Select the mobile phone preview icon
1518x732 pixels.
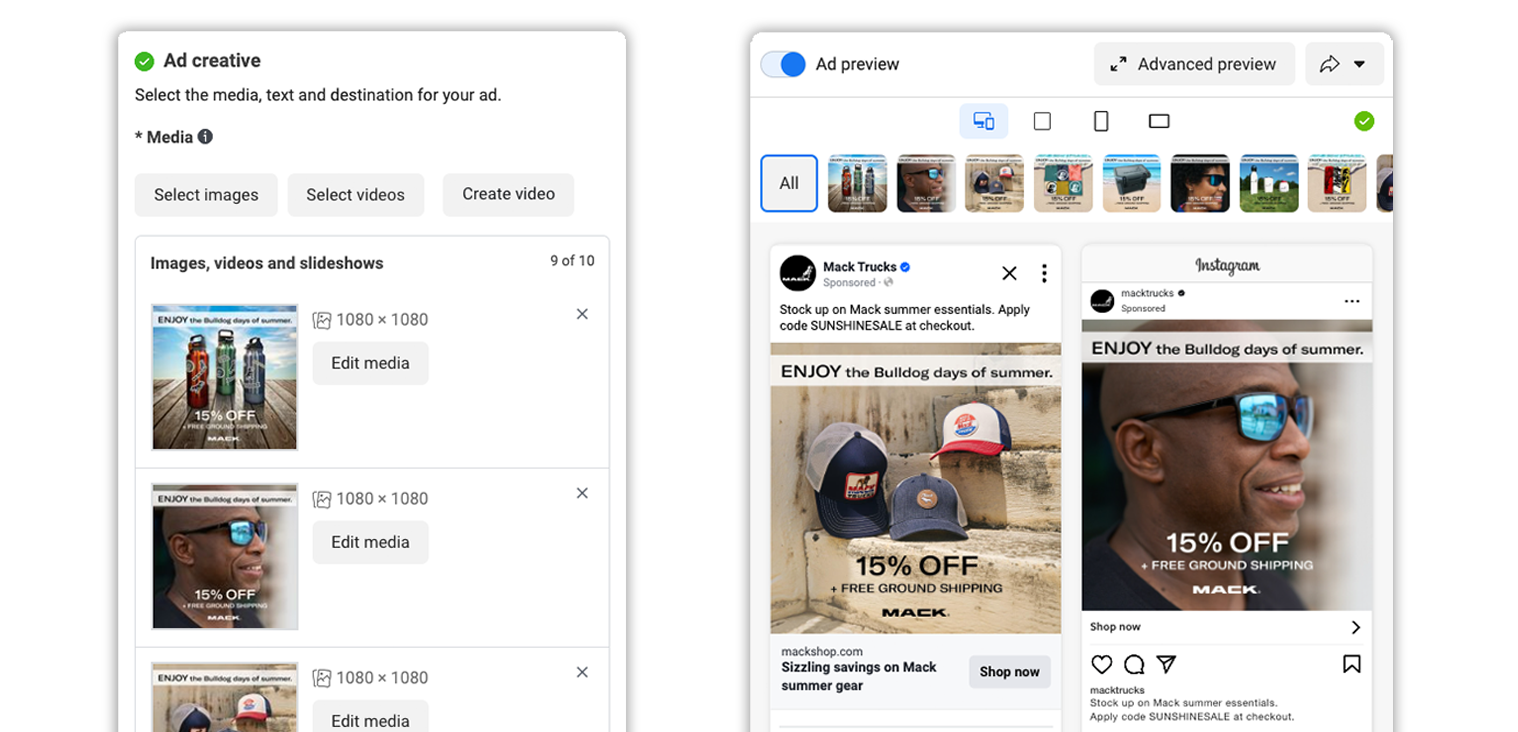tap(1101, 121)
